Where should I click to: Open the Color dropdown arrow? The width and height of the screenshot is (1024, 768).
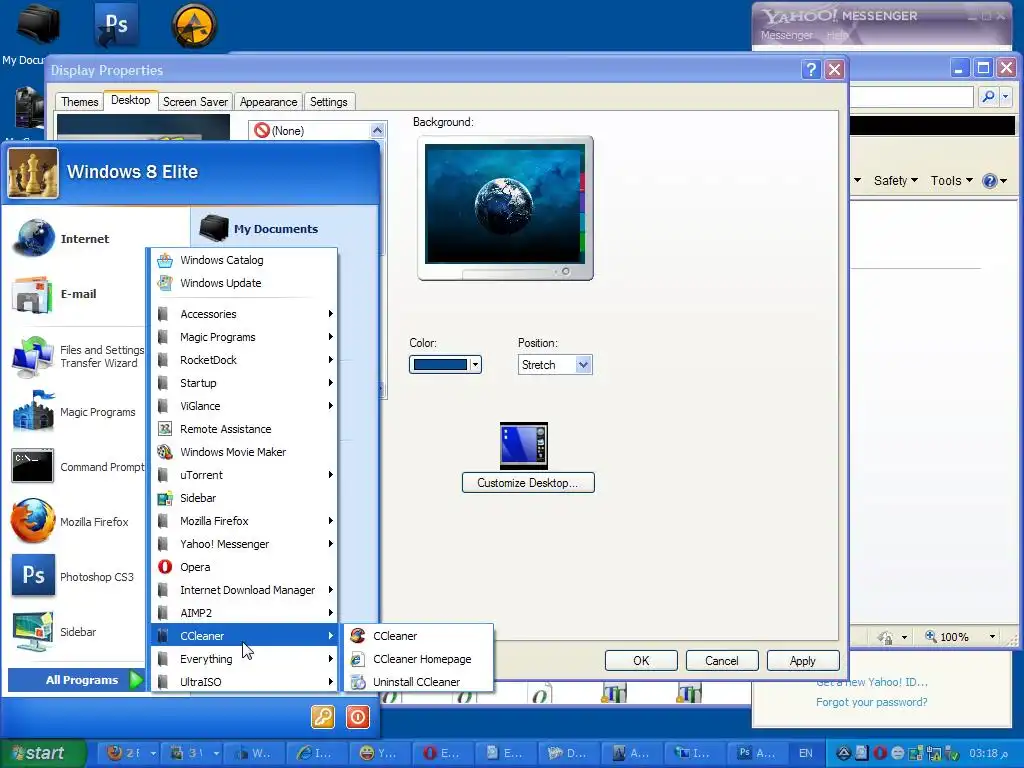(x=475, y=364)
